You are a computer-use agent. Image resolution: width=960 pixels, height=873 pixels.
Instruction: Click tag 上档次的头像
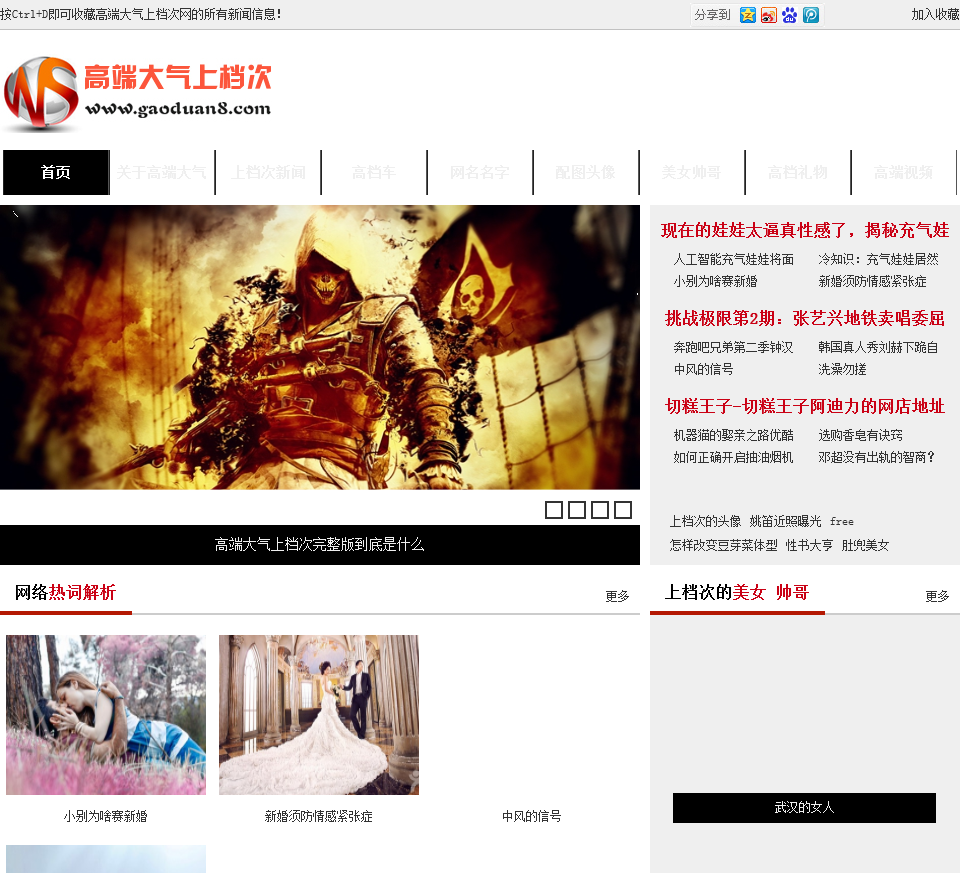coord(705,521)
